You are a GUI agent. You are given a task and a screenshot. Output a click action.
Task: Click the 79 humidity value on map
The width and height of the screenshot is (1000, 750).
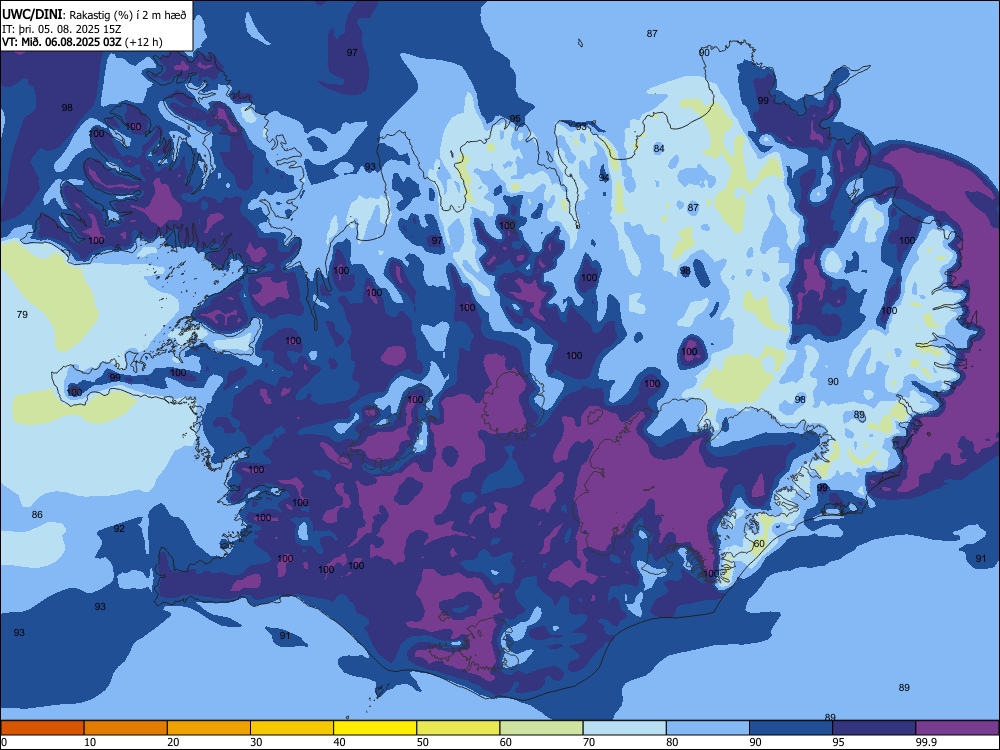(x=22, y=314)
